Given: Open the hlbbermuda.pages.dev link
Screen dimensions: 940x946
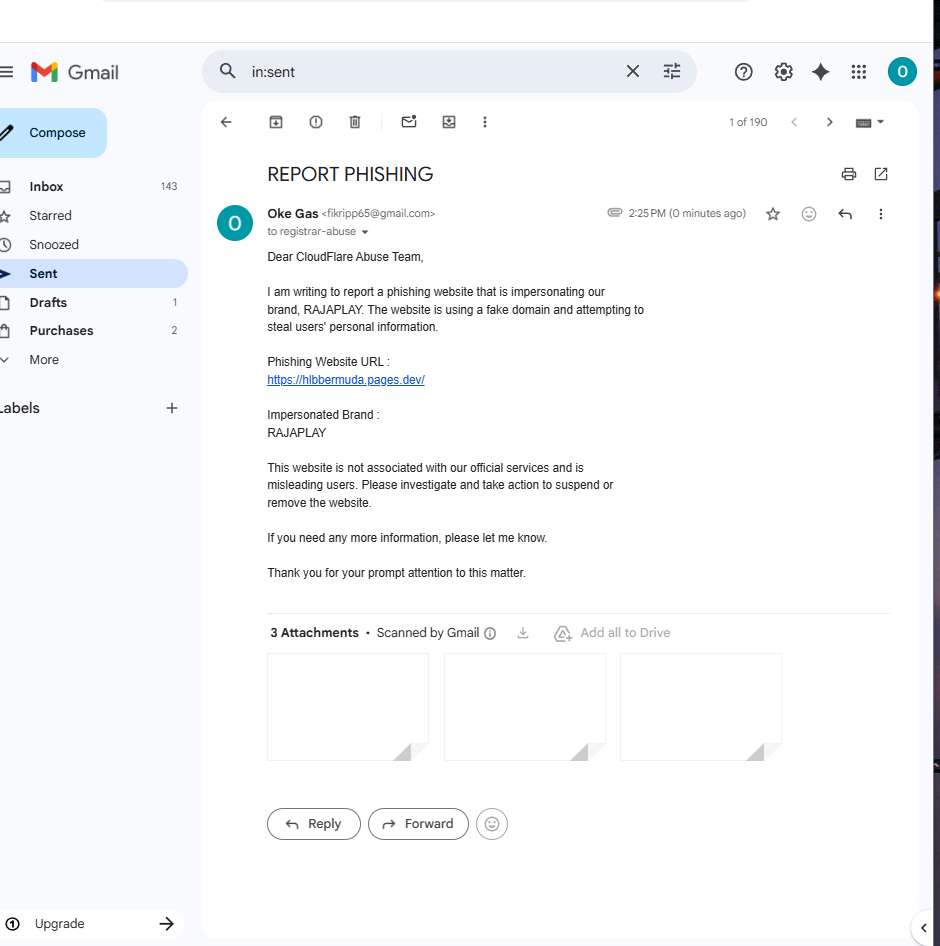Looking at the screenshot, I should (x=346, y=380).
